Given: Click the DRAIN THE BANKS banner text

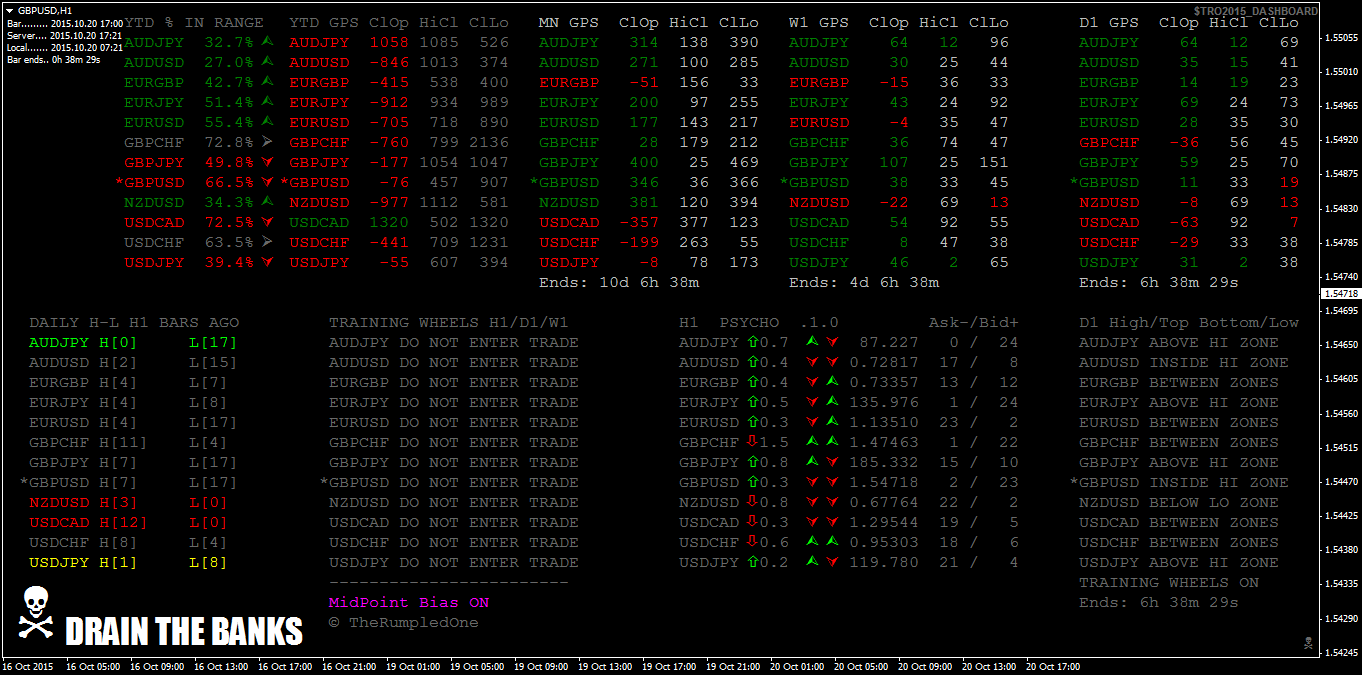Looking at the screenshot, I should pos(183,632).
